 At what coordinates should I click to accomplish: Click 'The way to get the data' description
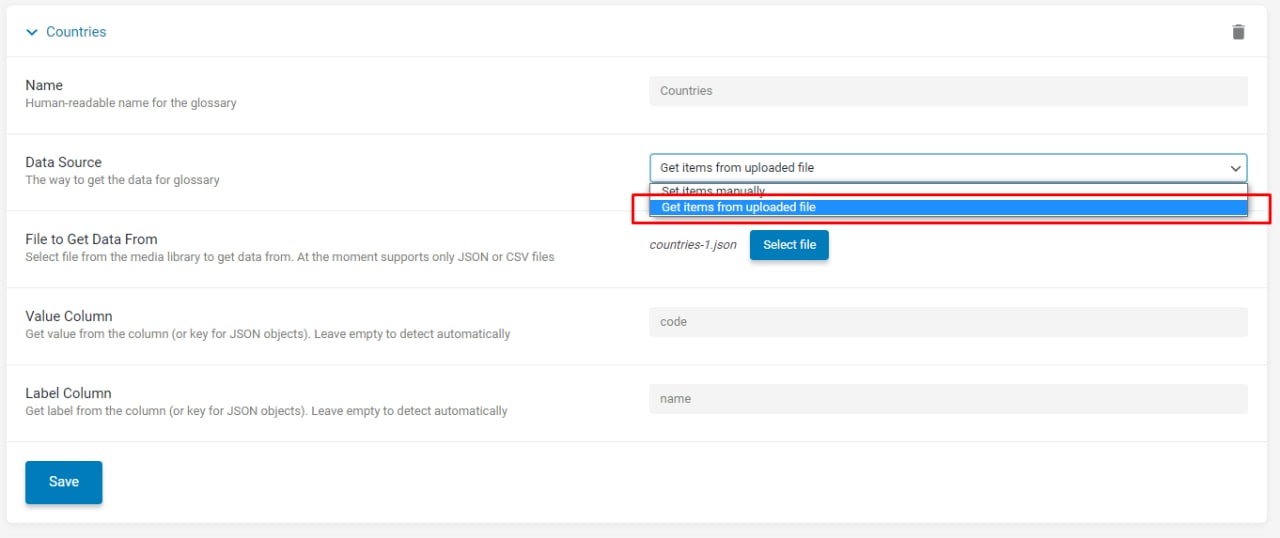pyautogui.click(x=122, y=180)
